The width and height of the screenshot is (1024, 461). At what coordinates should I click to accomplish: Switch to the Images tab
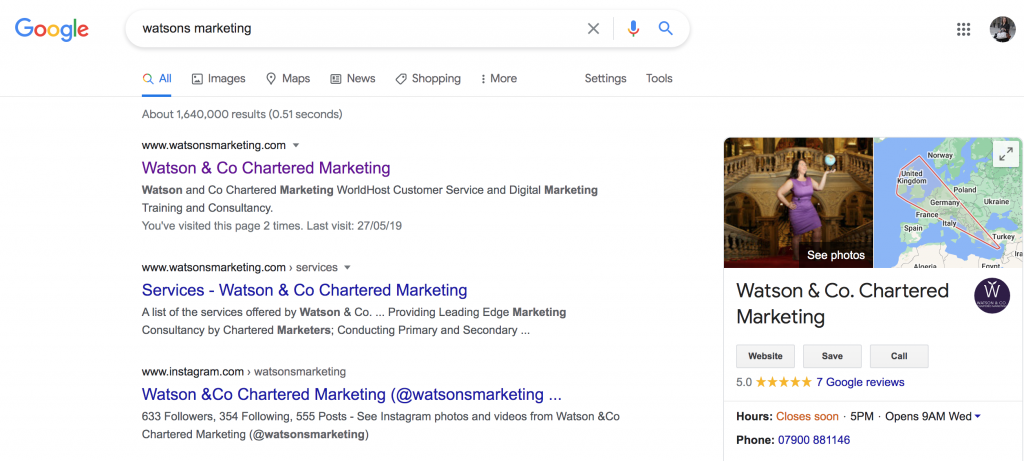click(218, 78)
